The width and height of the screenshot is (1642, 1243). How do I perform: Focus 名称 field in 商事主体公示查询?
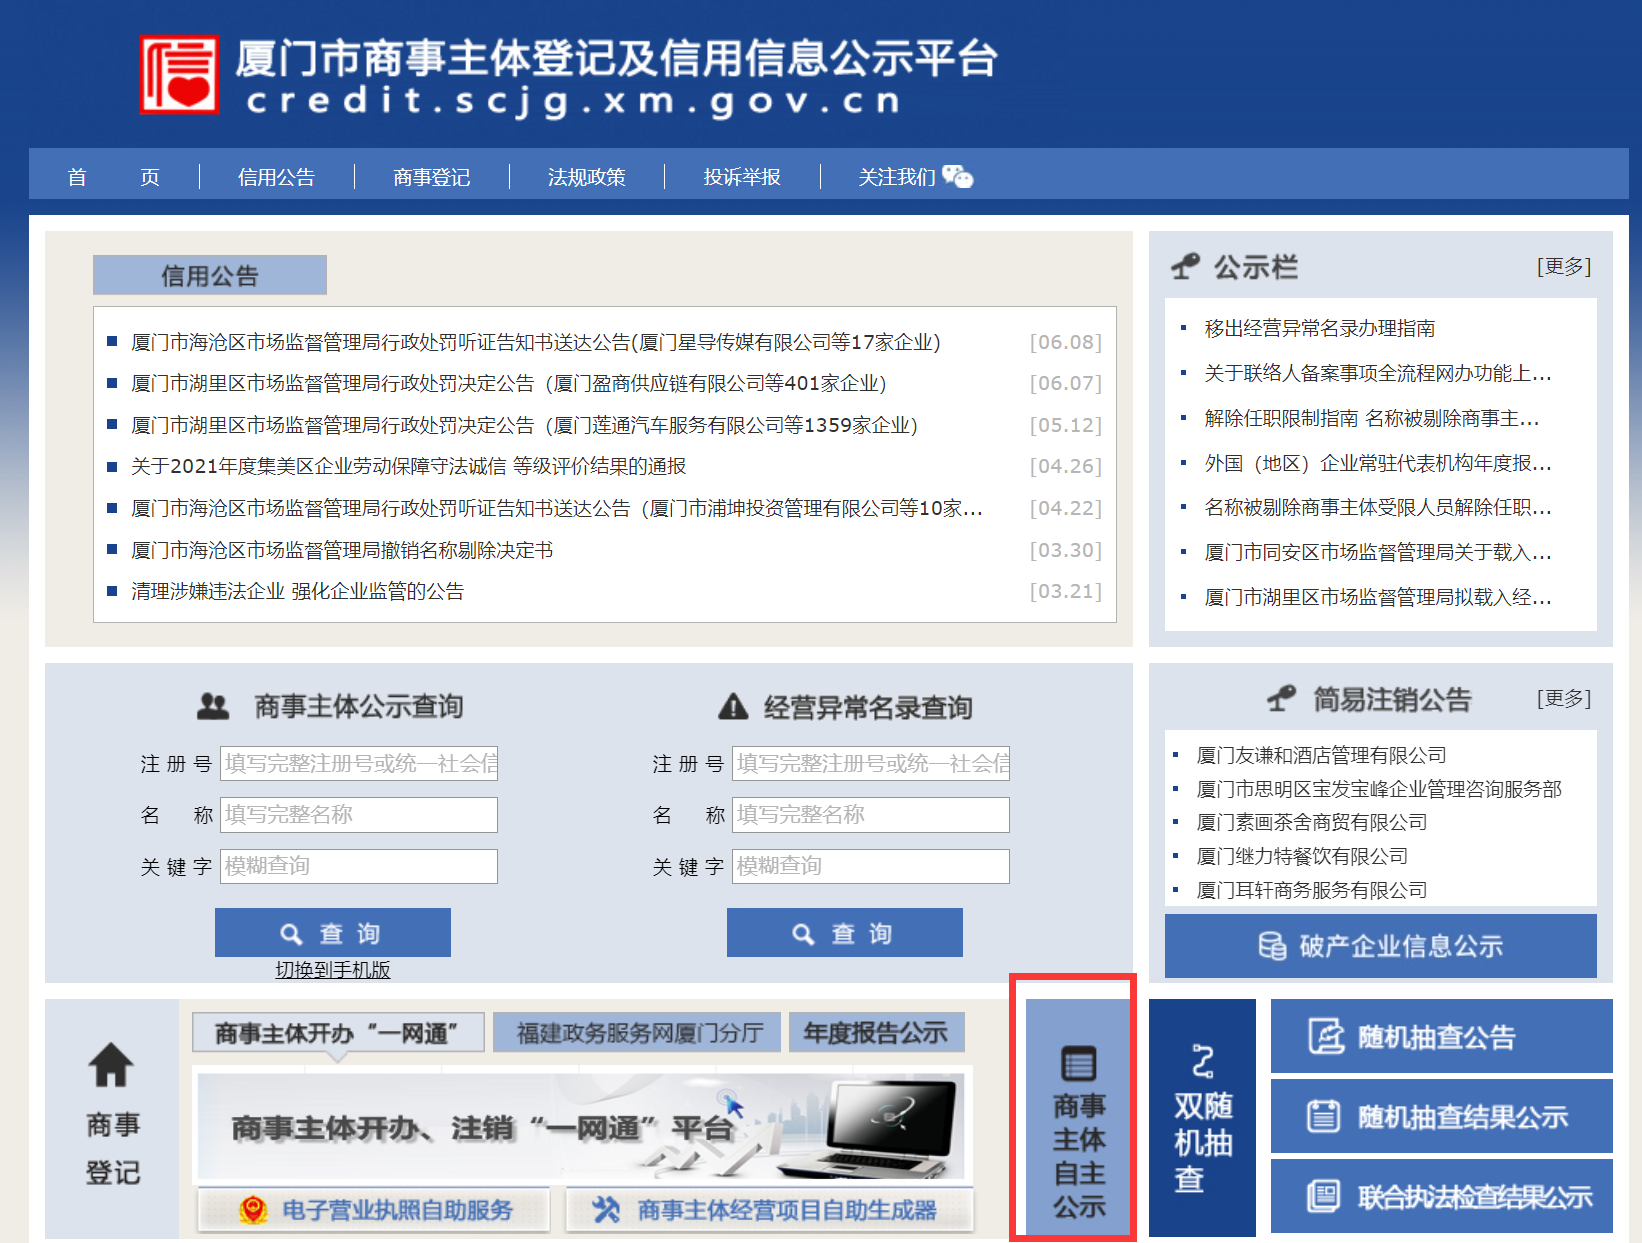click(x=359, y=814)
